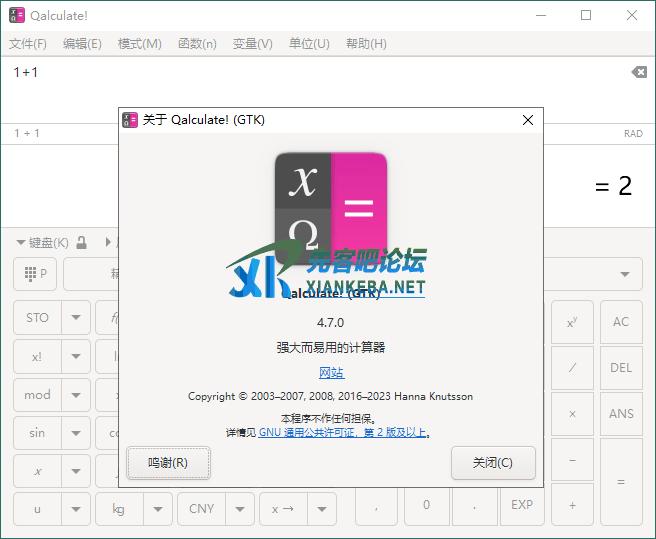The image size is (656, 539).
Task: Click the x to the power y key
Action: pos(572,321)
